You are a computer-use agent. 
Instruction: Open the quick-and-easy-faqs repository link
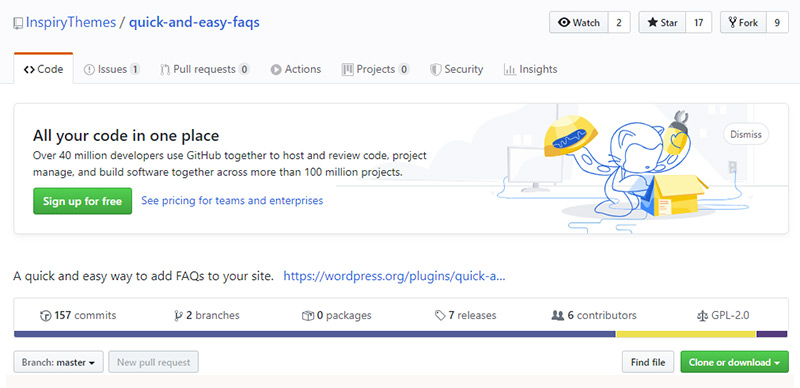(x=194, y=22)
